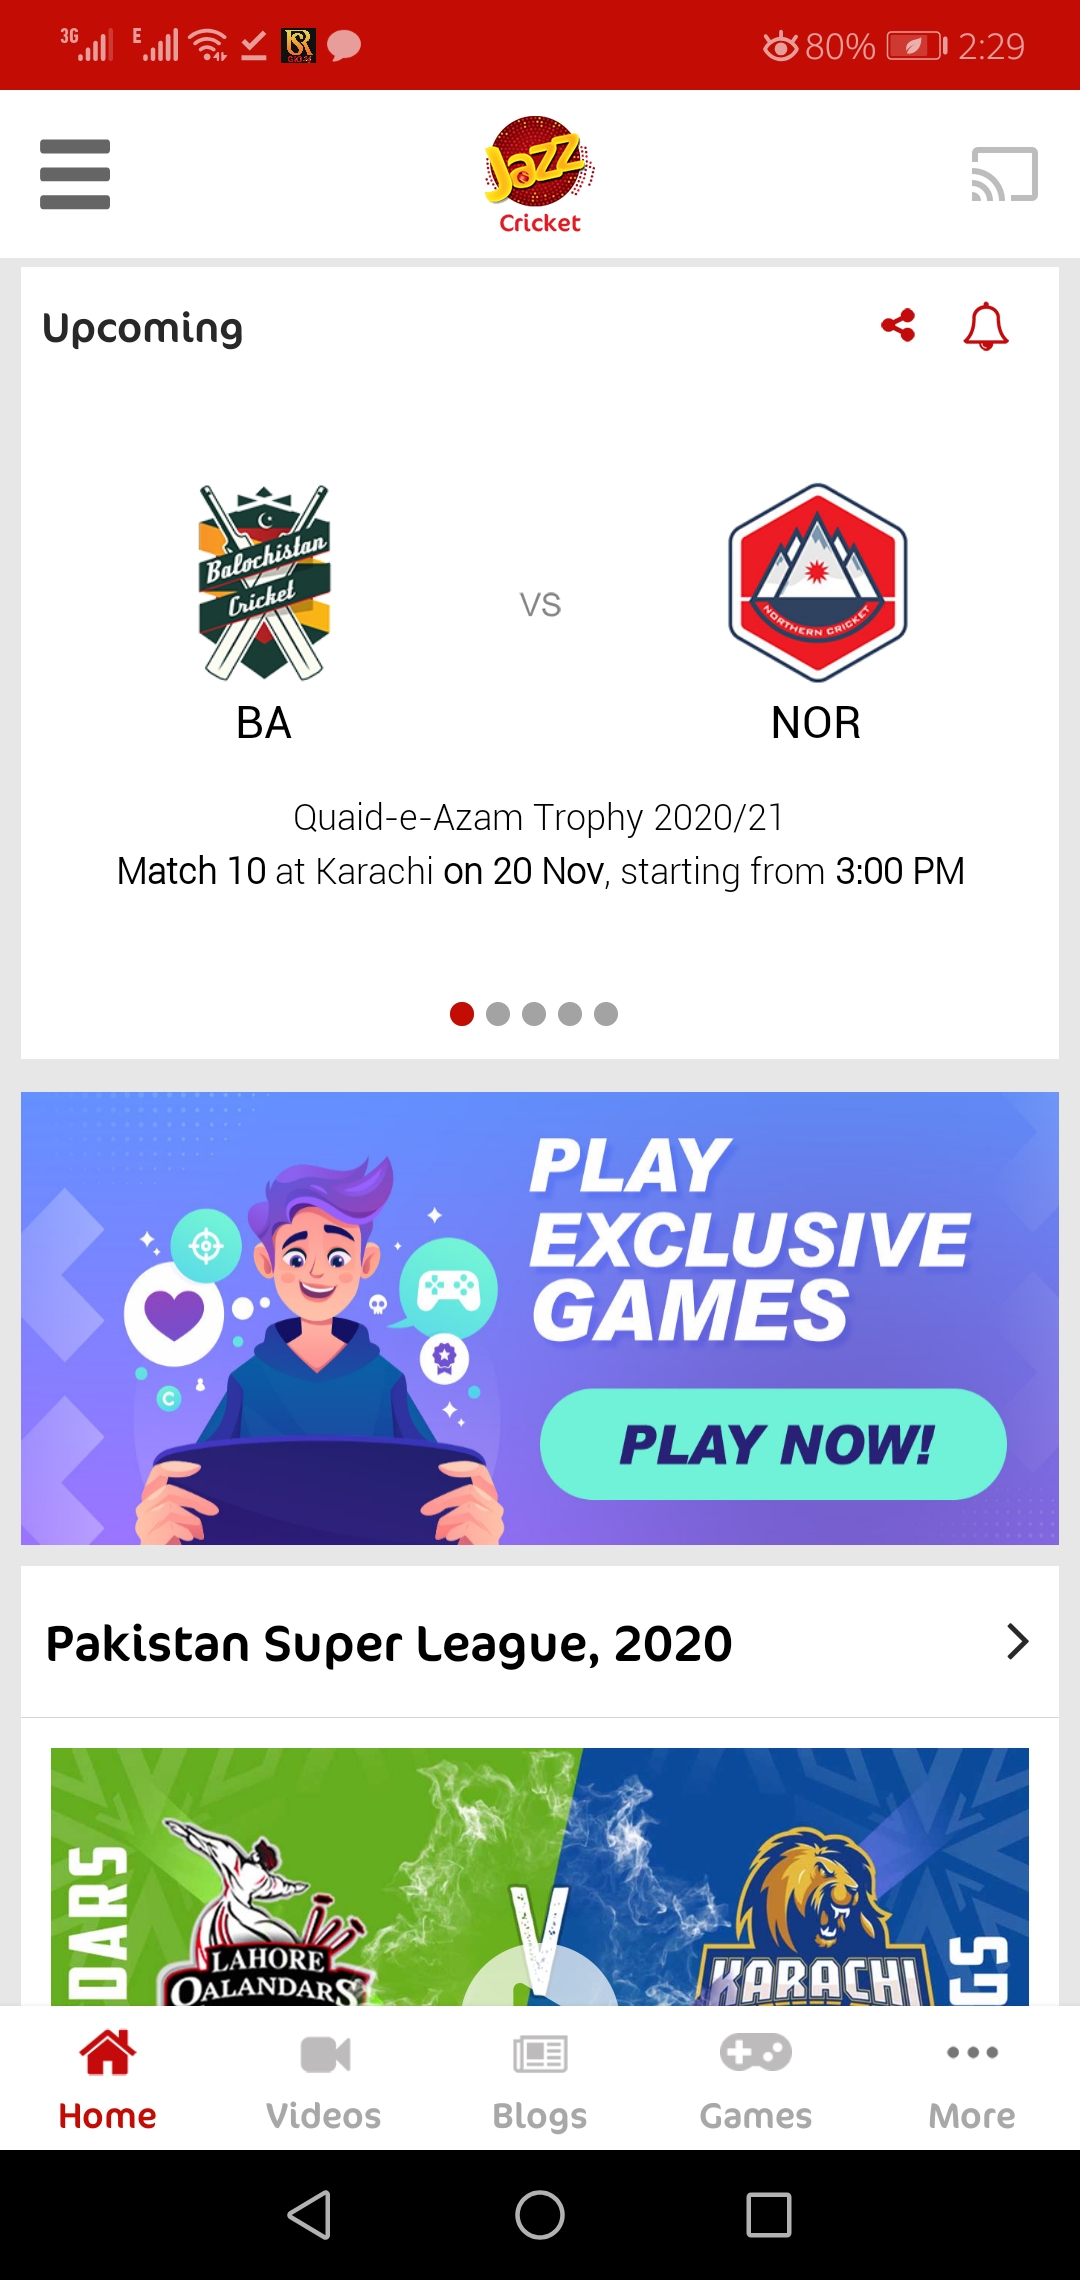Image resolution: width=1080 pixels, height=2280 pixels.
Task: Share the upcoming match
Action: coord(898,326)
